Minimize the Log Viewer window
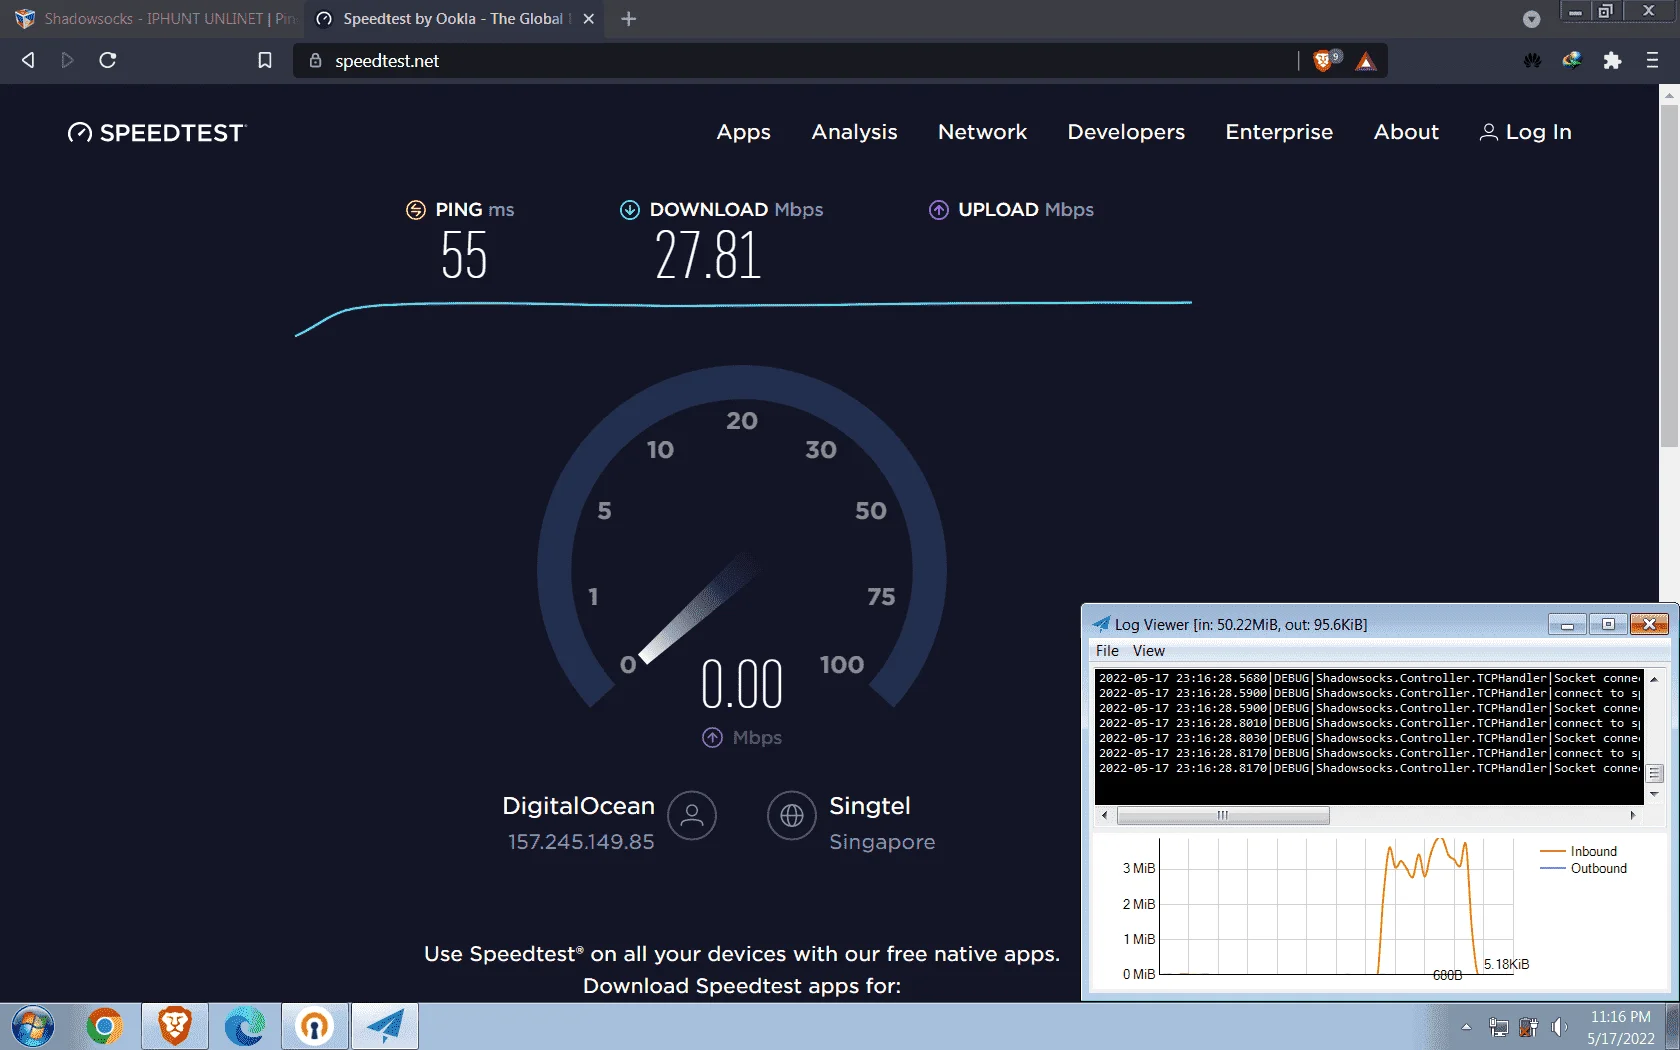The image size is (1680, 1050). [1567, 625]
